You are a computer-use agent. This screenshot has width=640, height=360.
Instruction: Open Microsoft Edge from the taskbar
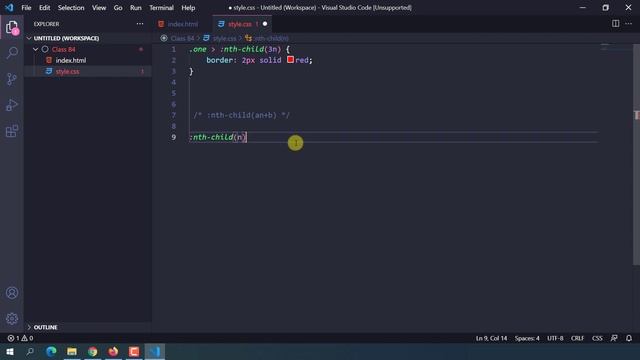point(51,351)
